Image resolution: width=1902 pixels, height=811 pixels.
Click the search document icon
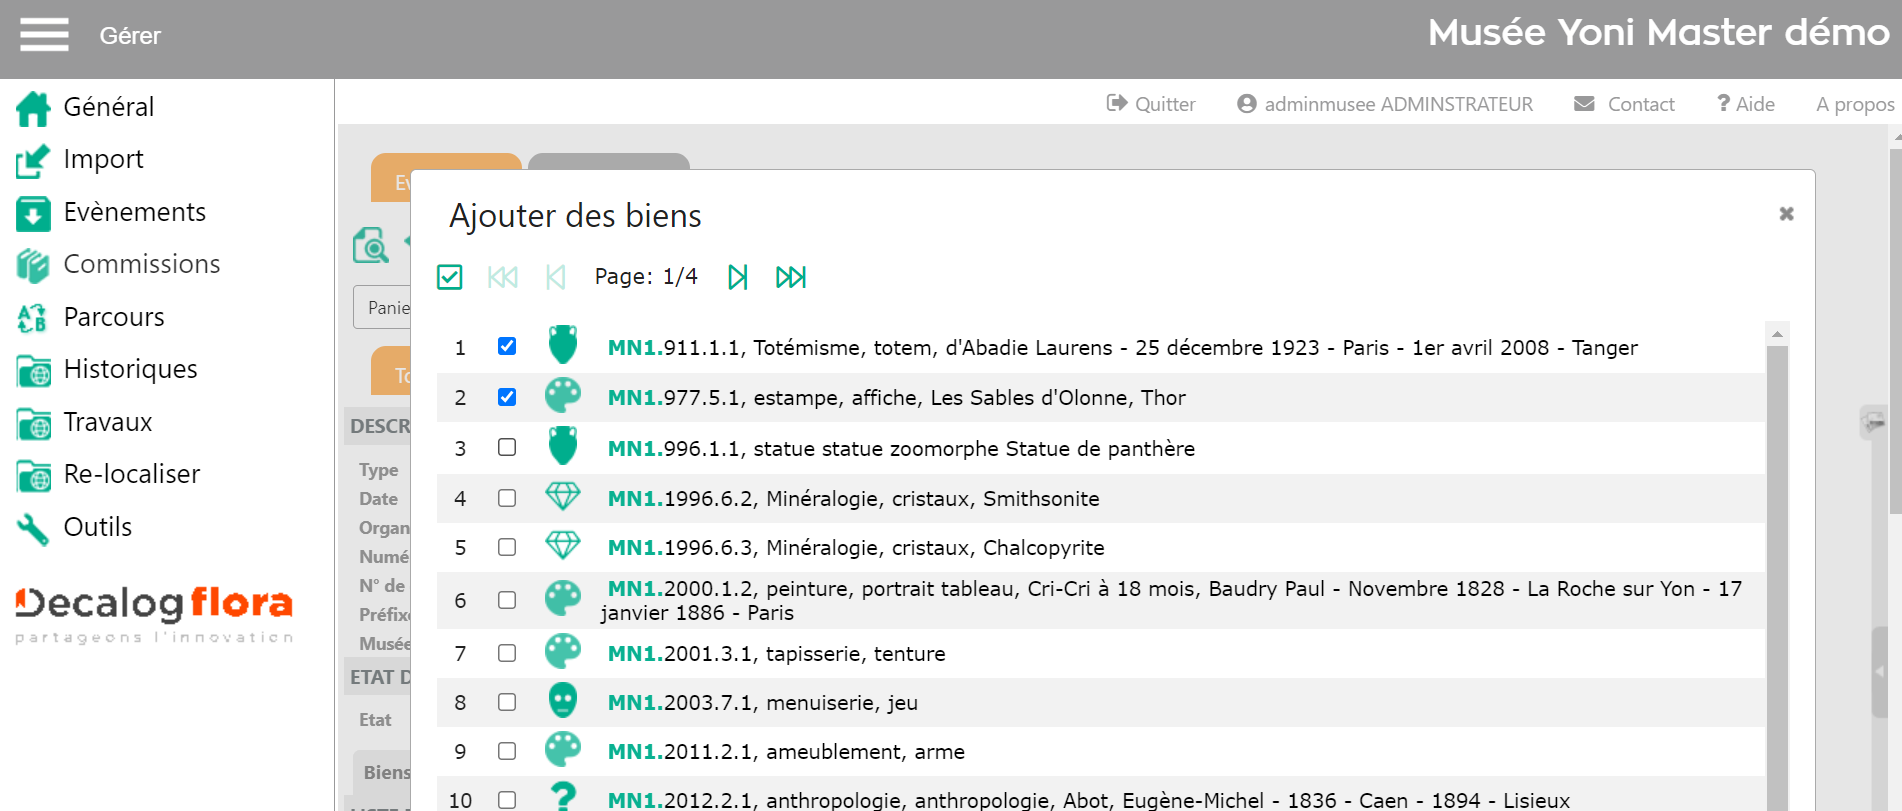tap(371, 245)
